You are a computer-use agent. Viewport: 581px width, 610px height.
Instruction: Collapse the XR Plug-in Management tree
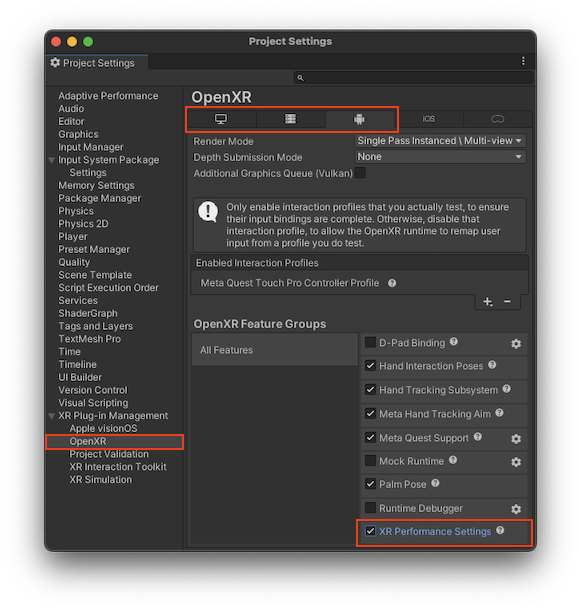pyautogui.click(x=51, y=416)
